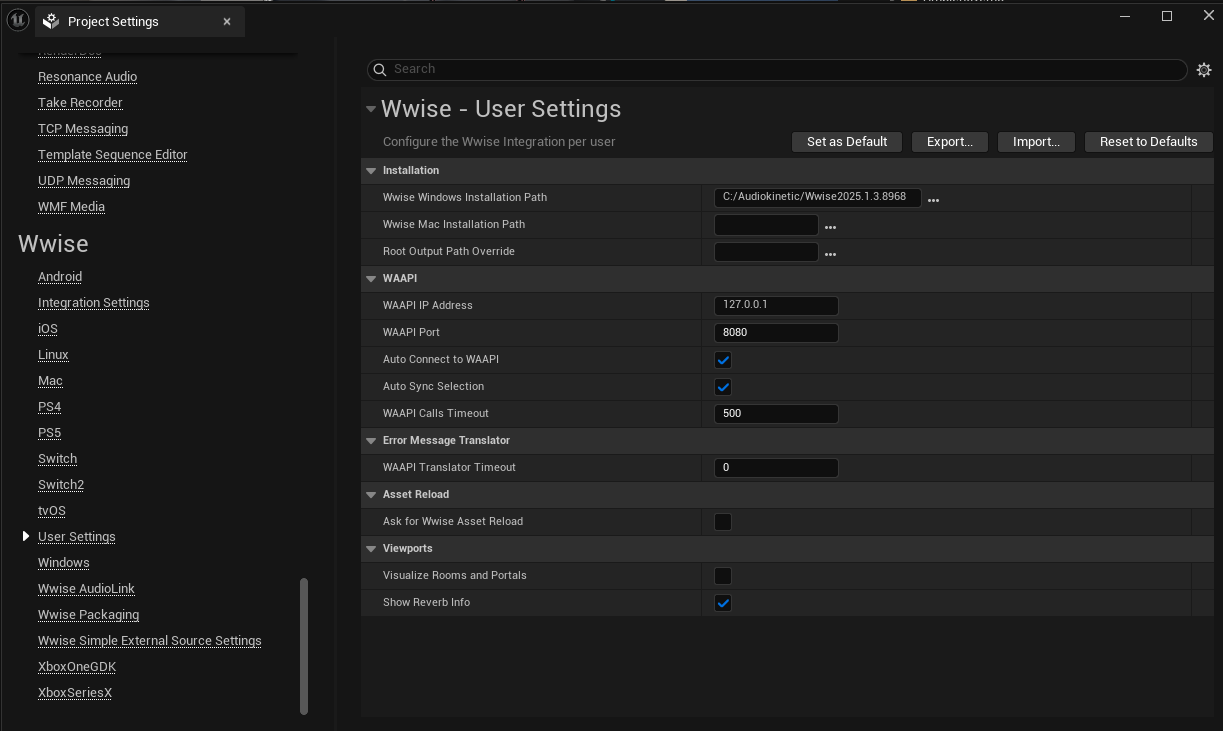Disable Auto Connect to WAAPI checkbox

[723, 360]
